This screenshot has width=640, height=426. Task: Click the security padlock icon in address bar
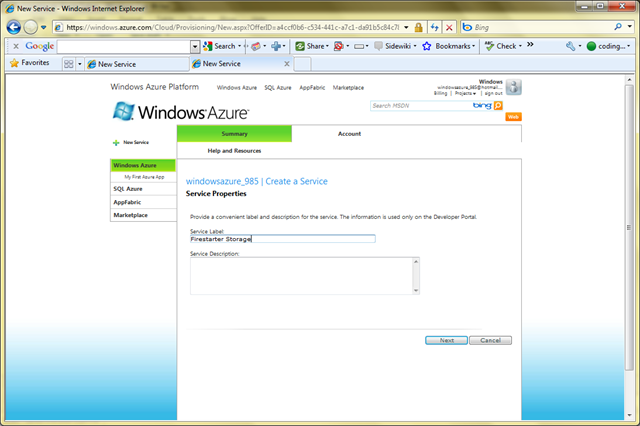(418, 28)
